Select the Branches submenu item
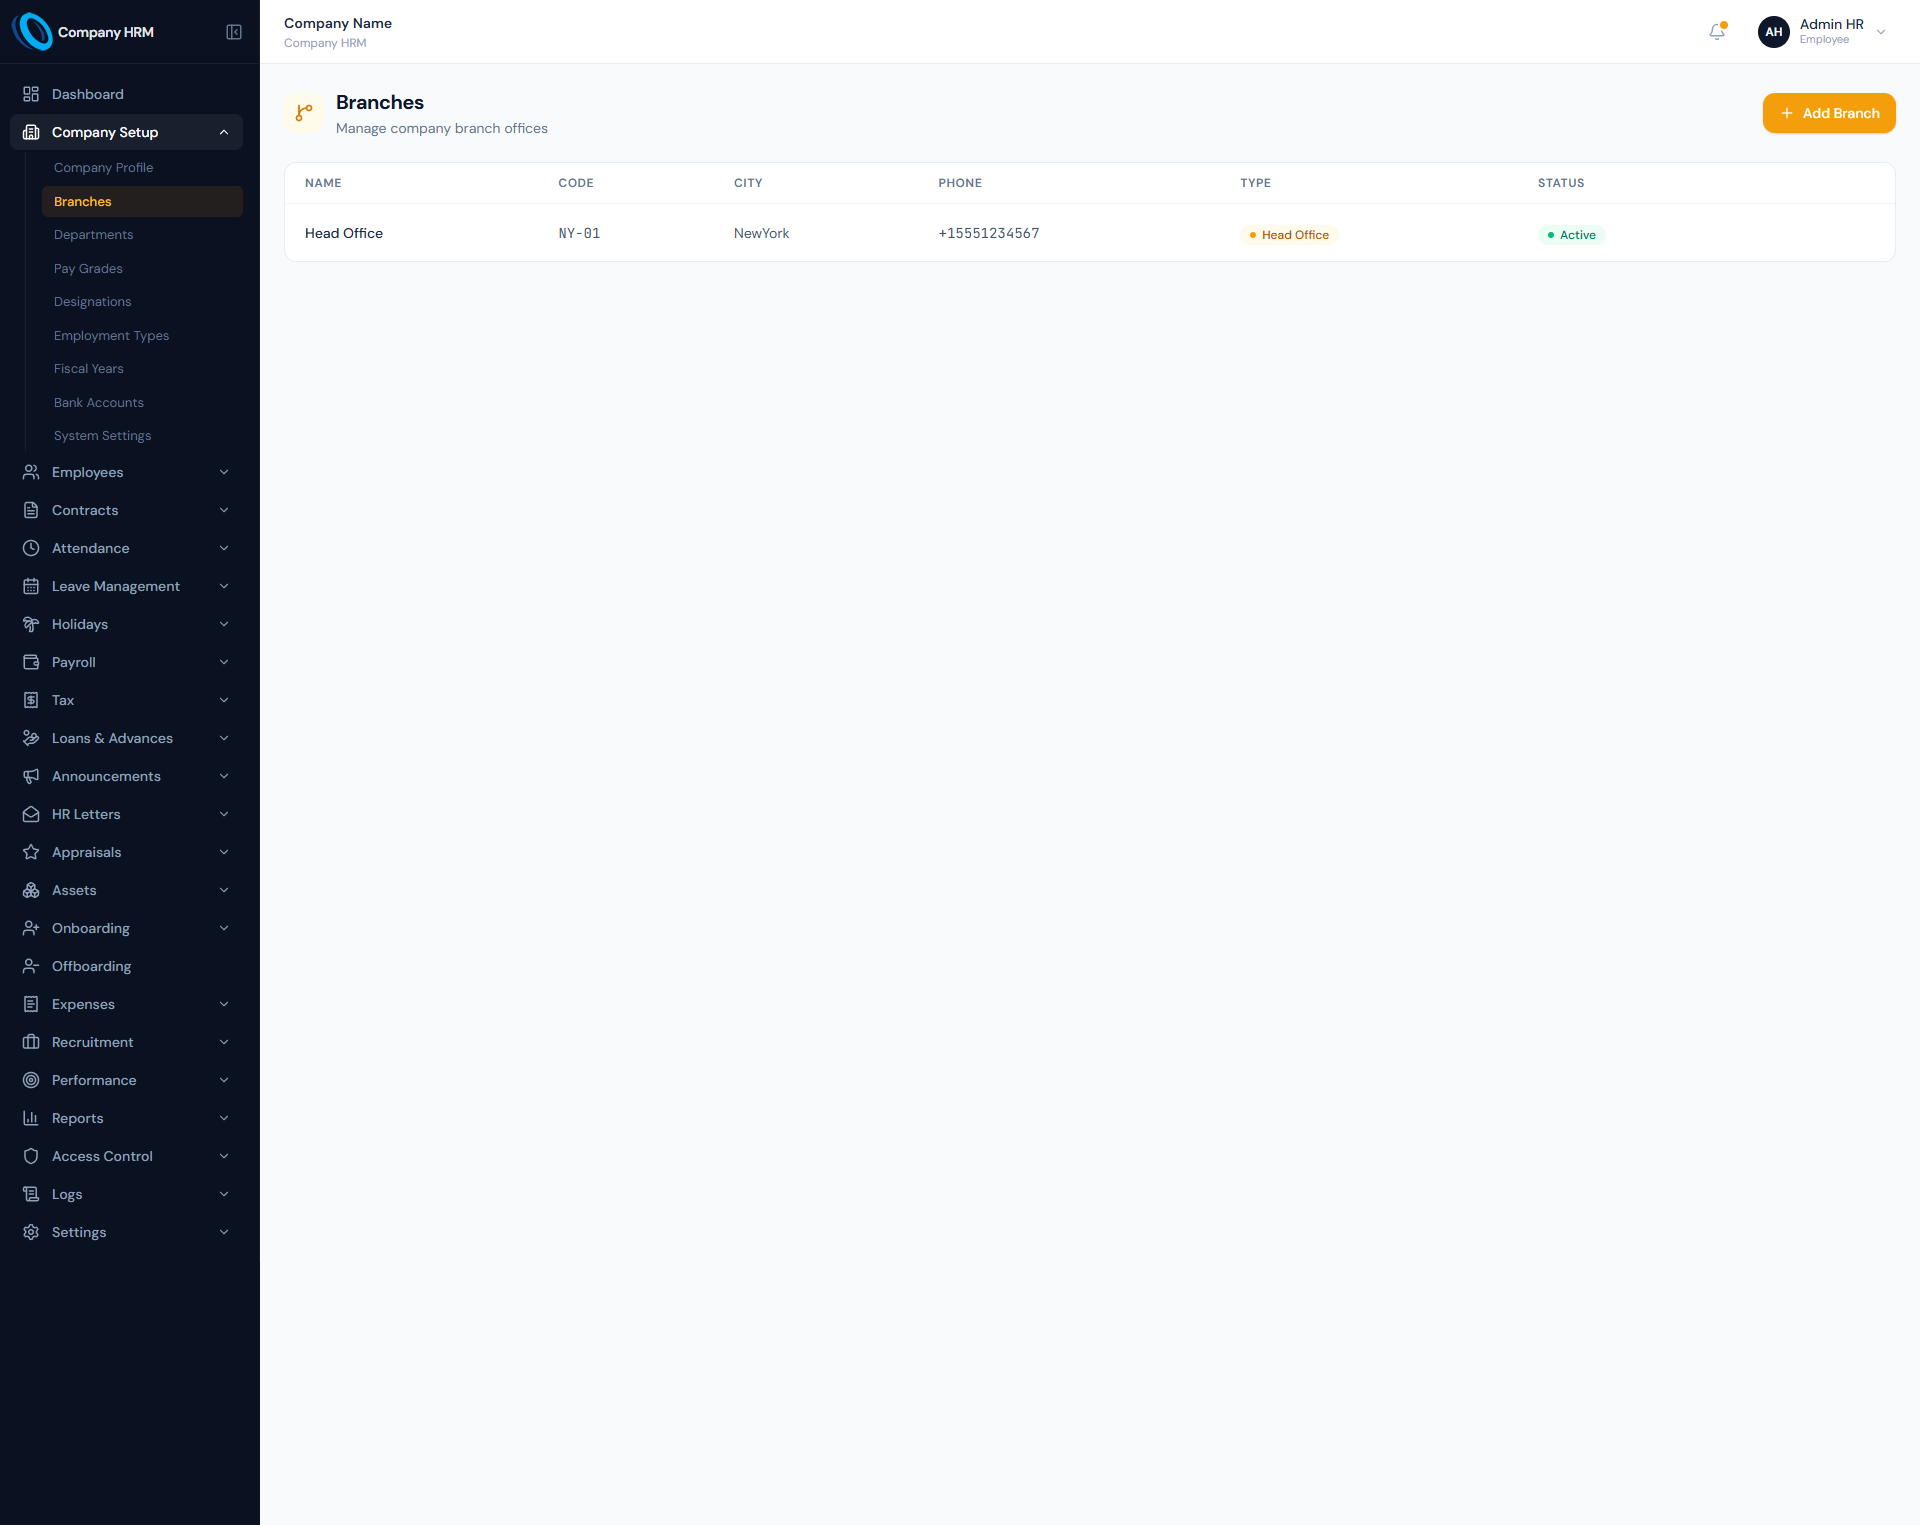 142,201
